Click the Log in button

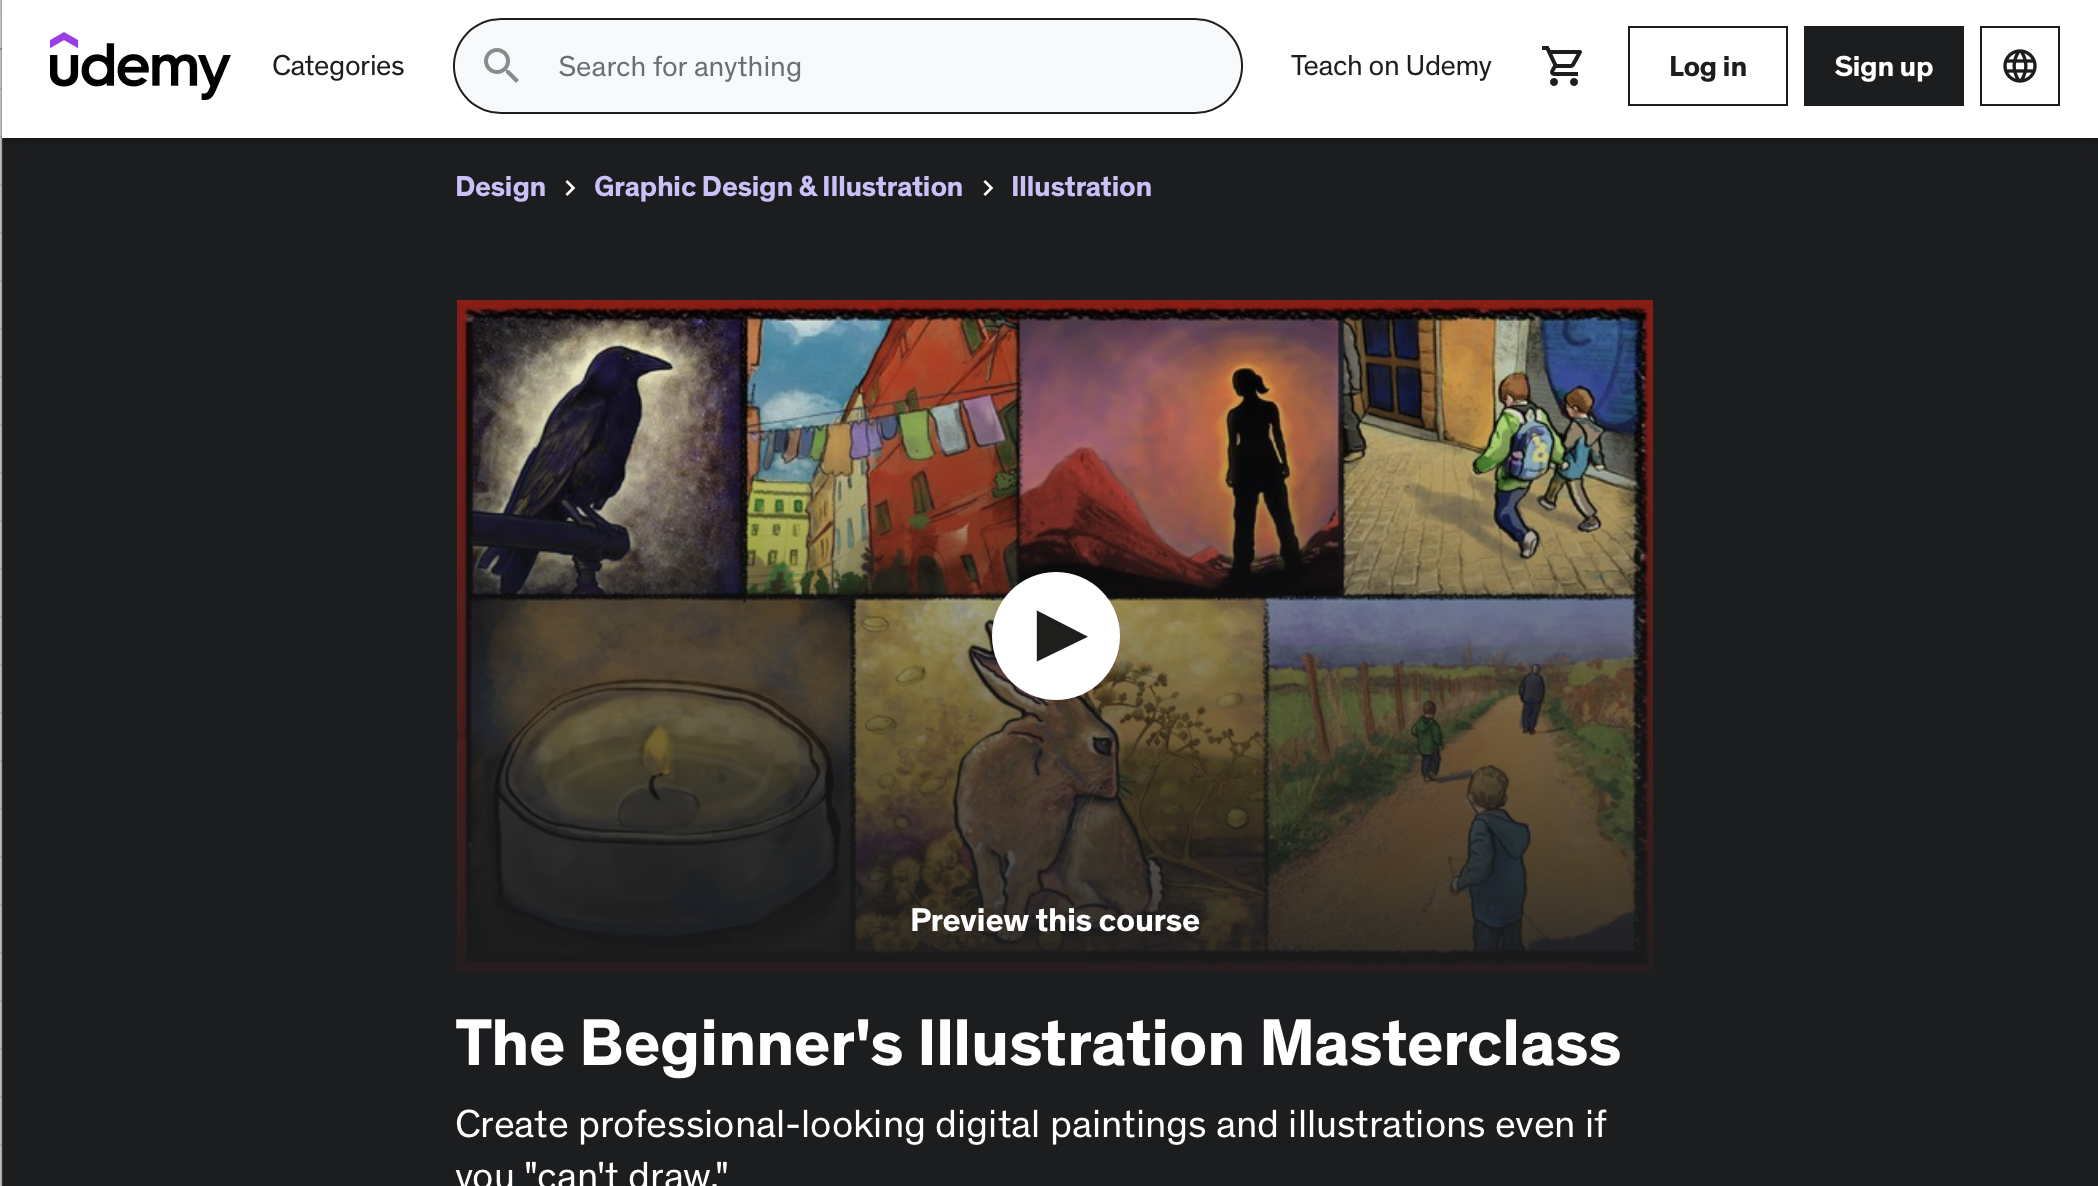[1708, 65]
